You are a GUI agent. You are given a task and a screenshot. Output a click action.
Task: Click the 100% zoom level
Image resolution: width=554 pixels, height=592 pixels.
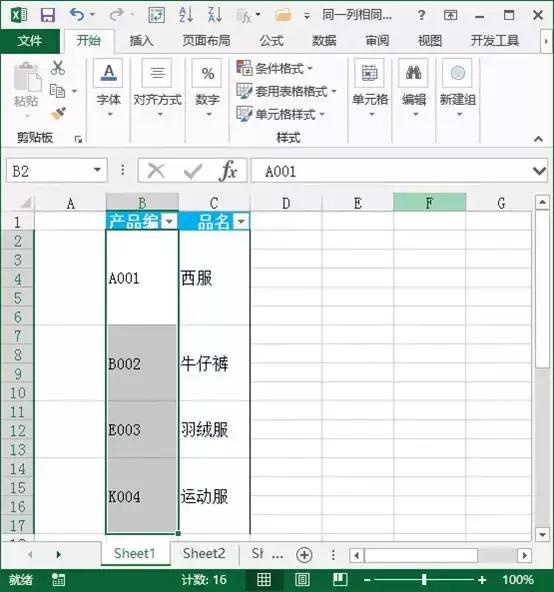(x=518, y=580)
